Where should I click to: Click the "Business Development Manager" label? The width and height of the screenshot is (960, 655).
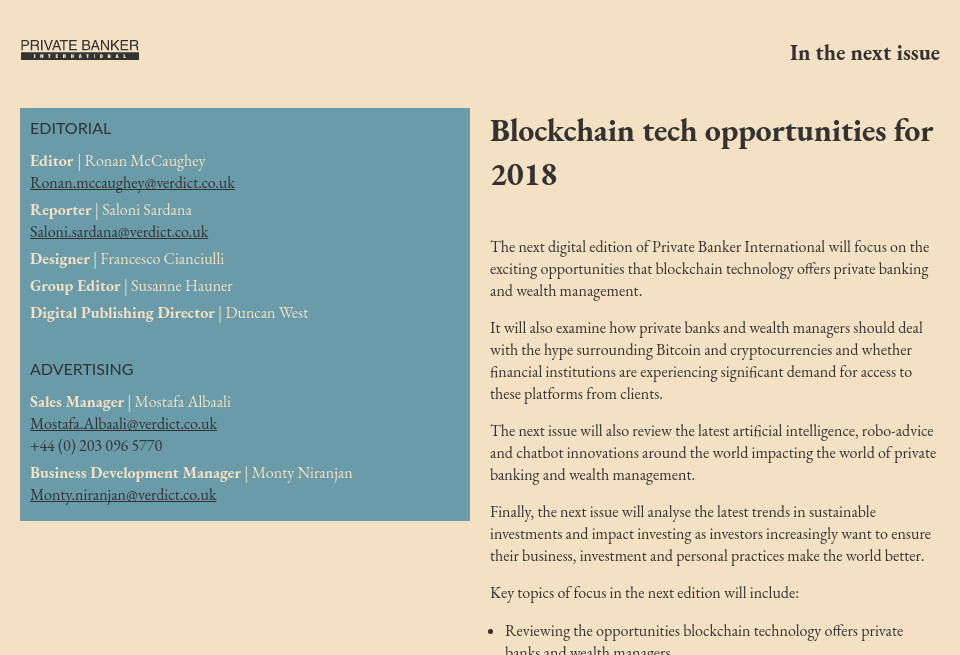tap(136, 473)
